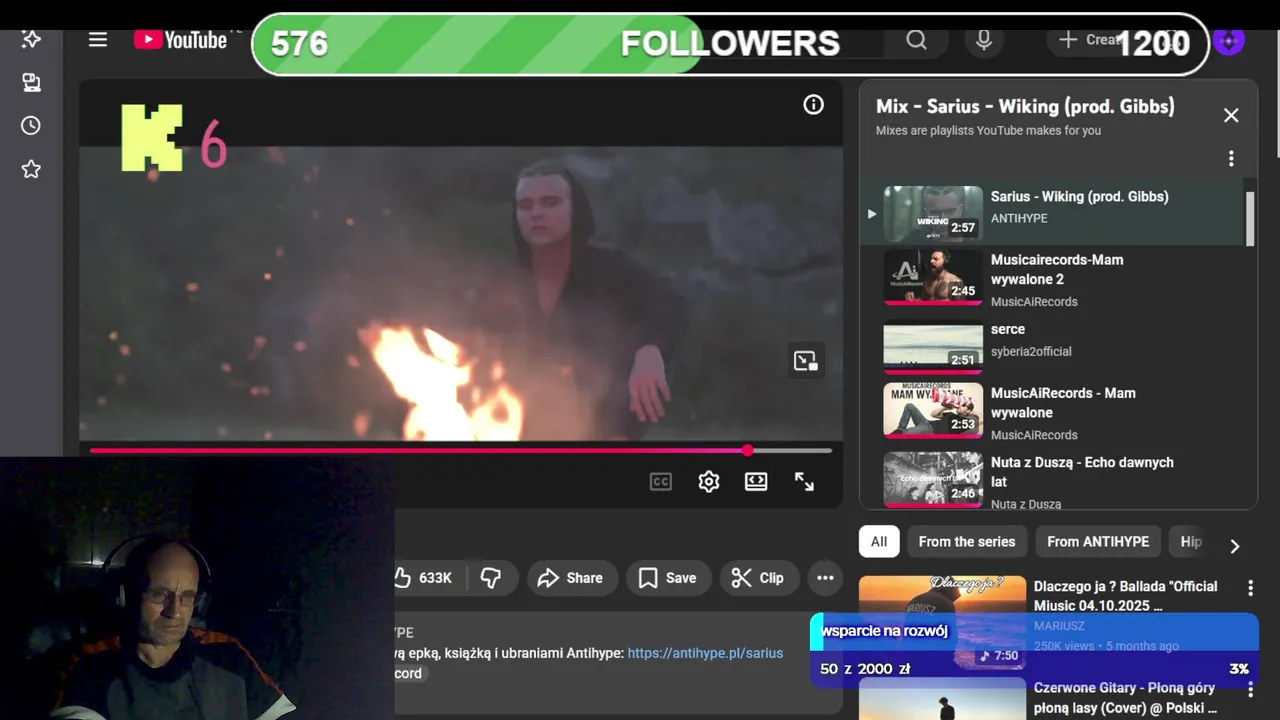Image resolution: width=1280 pixels, height=720 pixels.
Task: Click the search magnifier icon
Action: [x=917, y=40]
